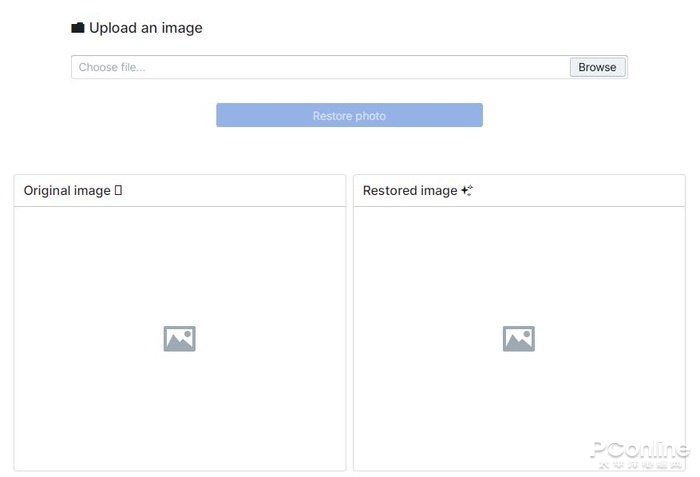Screen dimensions: 700x477
Task: Select the placeholder picture icon in Original image panel
Action: tap(180, 339)
